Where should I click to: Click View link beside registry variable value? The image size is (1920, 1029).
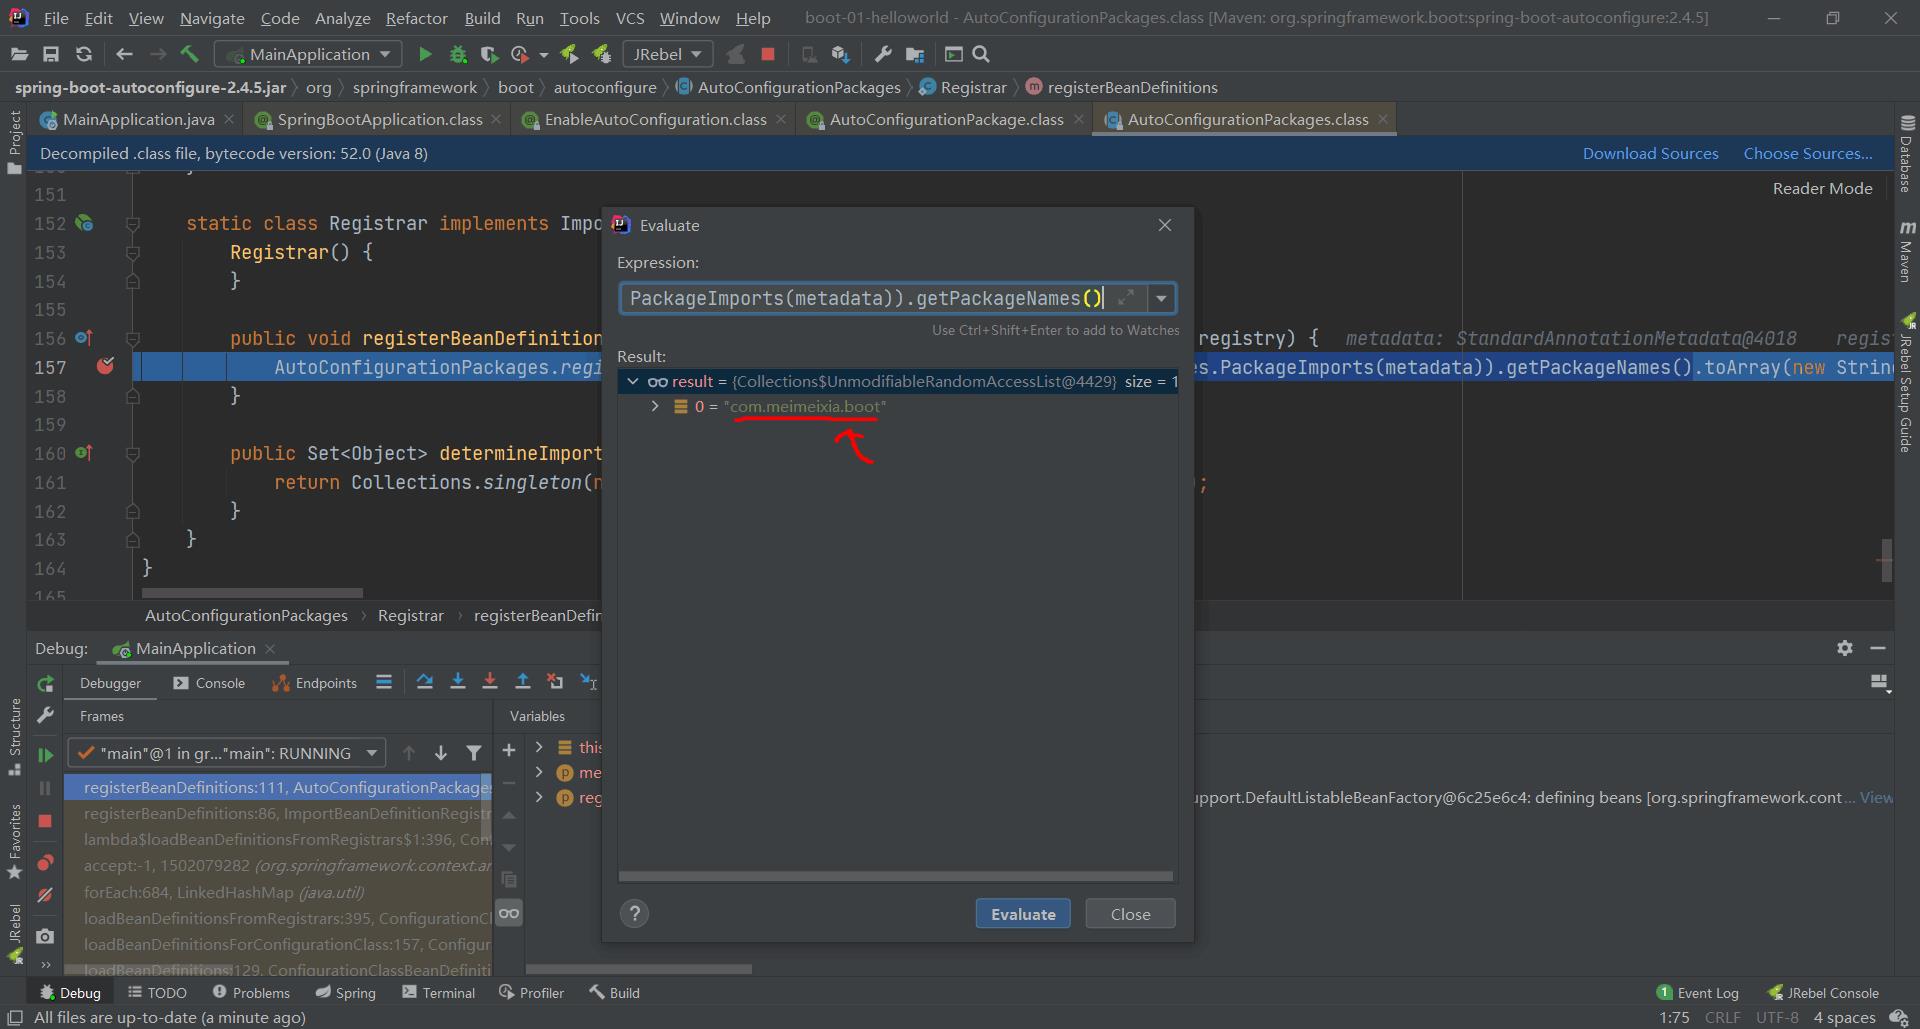click(x=1875, y=797)
